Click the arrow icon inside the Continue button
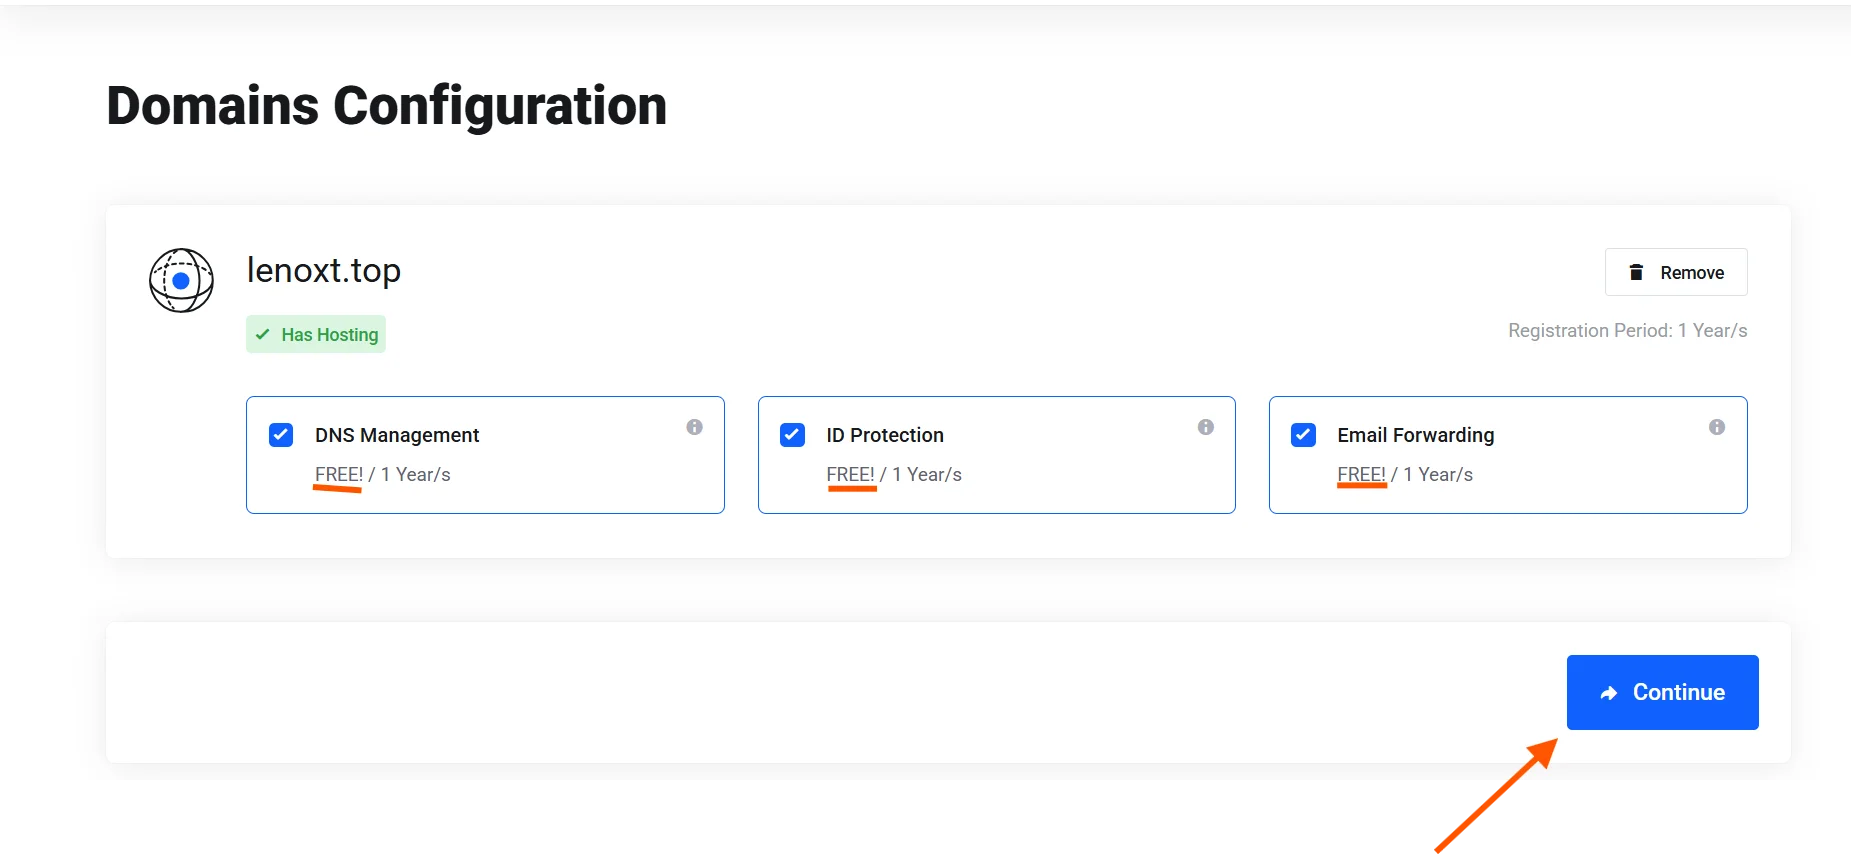The width and height of the screenshot is (1851, 854). click(x=1610, y=692)
